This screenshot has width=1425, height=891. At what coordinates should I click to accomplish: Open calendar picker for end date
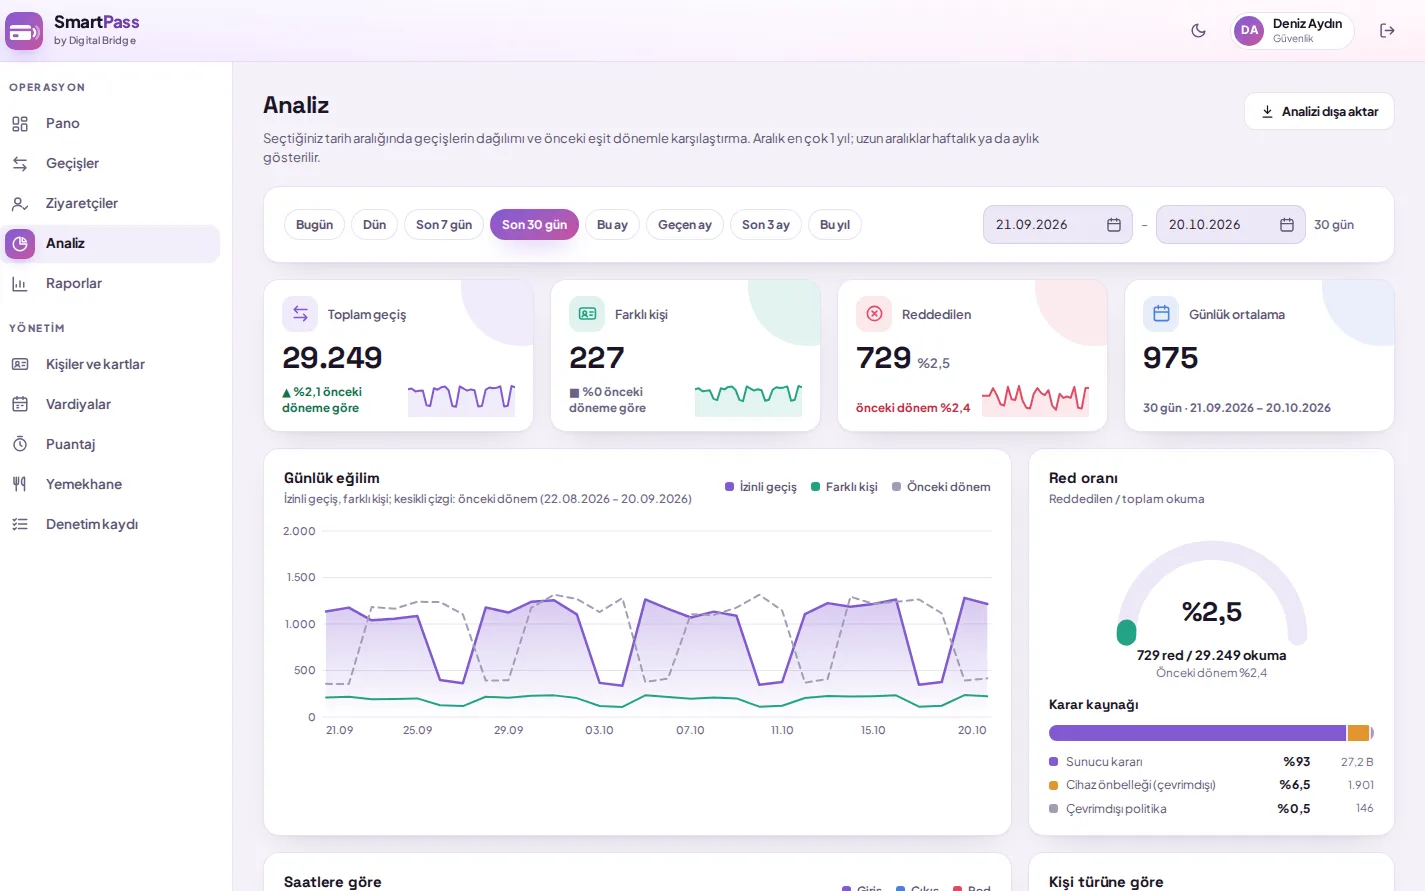[x=1287, y=225]
